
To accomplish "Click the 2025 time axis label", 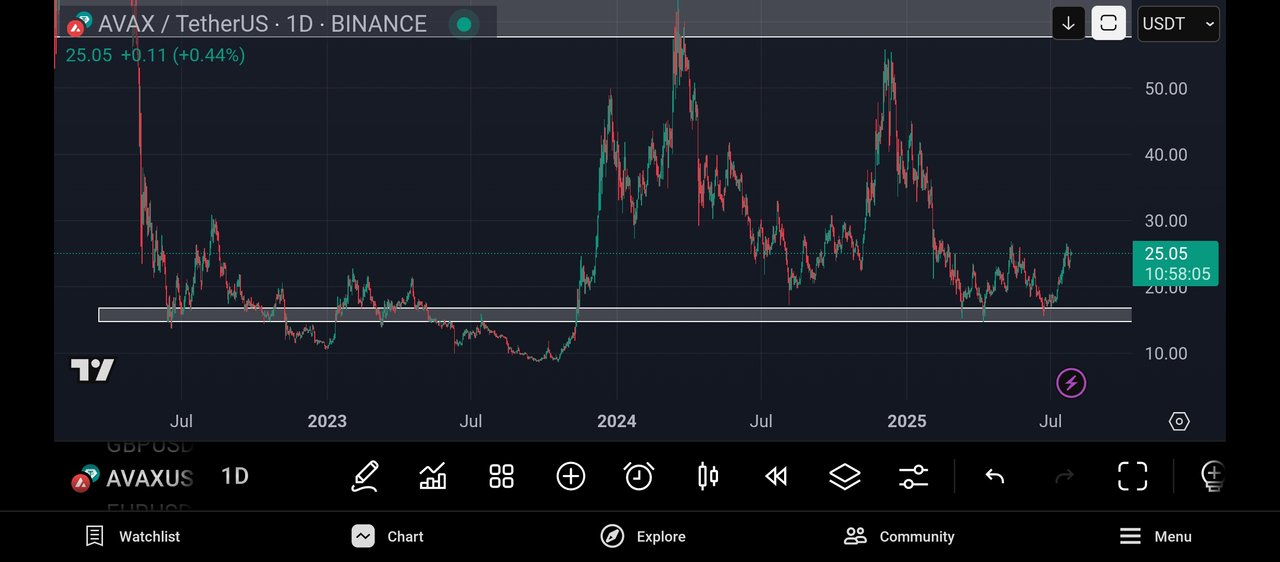I will click(907, 421).
